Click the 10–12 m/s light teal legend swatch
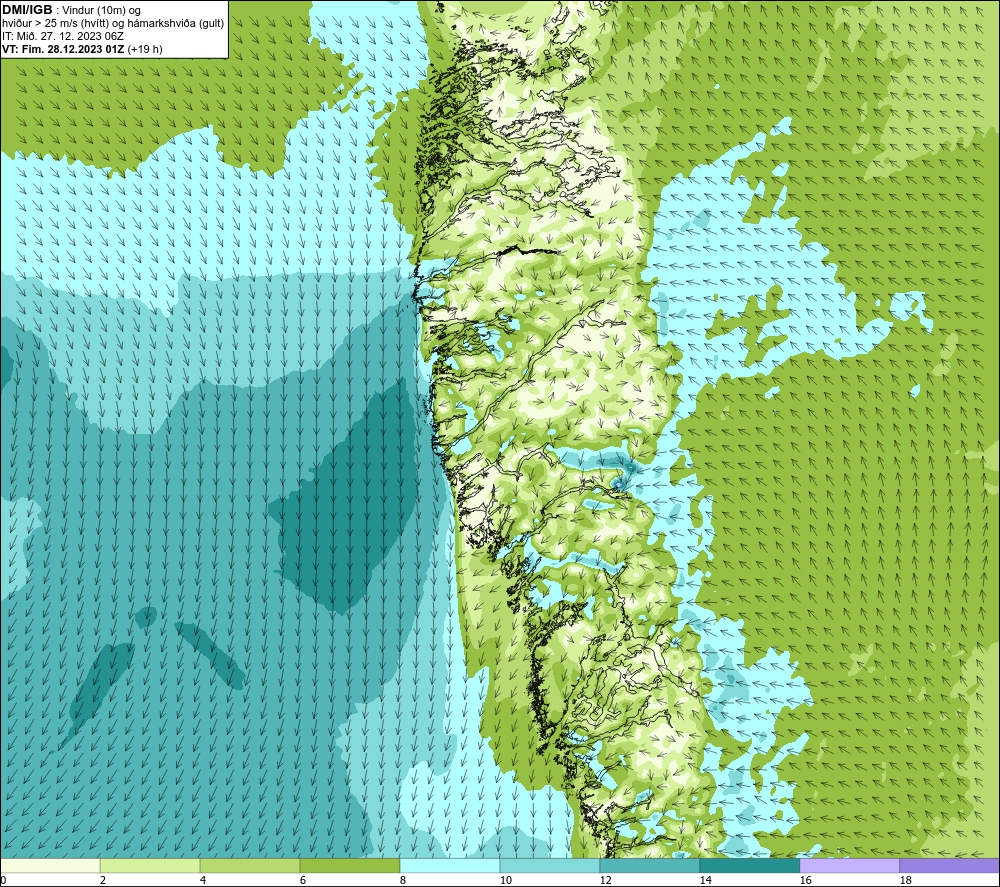The width and height of the screenshot is (1000, 887). 549,865
